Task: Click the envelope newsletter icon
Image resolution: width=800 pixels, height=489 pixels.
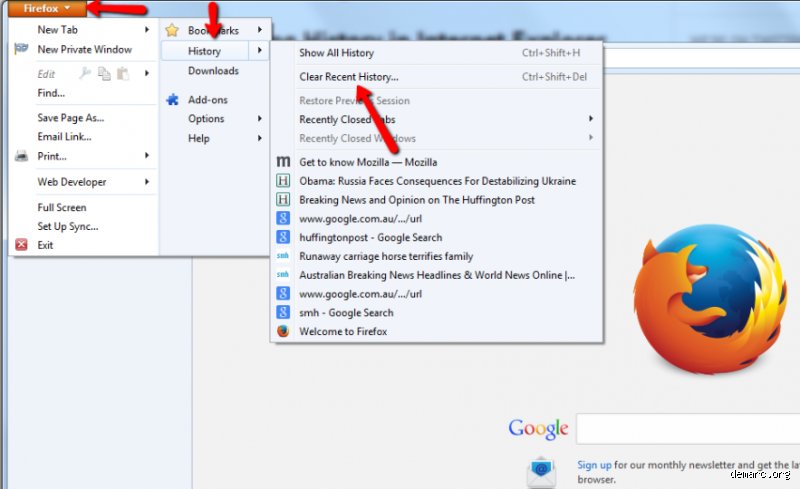Action: (x=541, y=471)
